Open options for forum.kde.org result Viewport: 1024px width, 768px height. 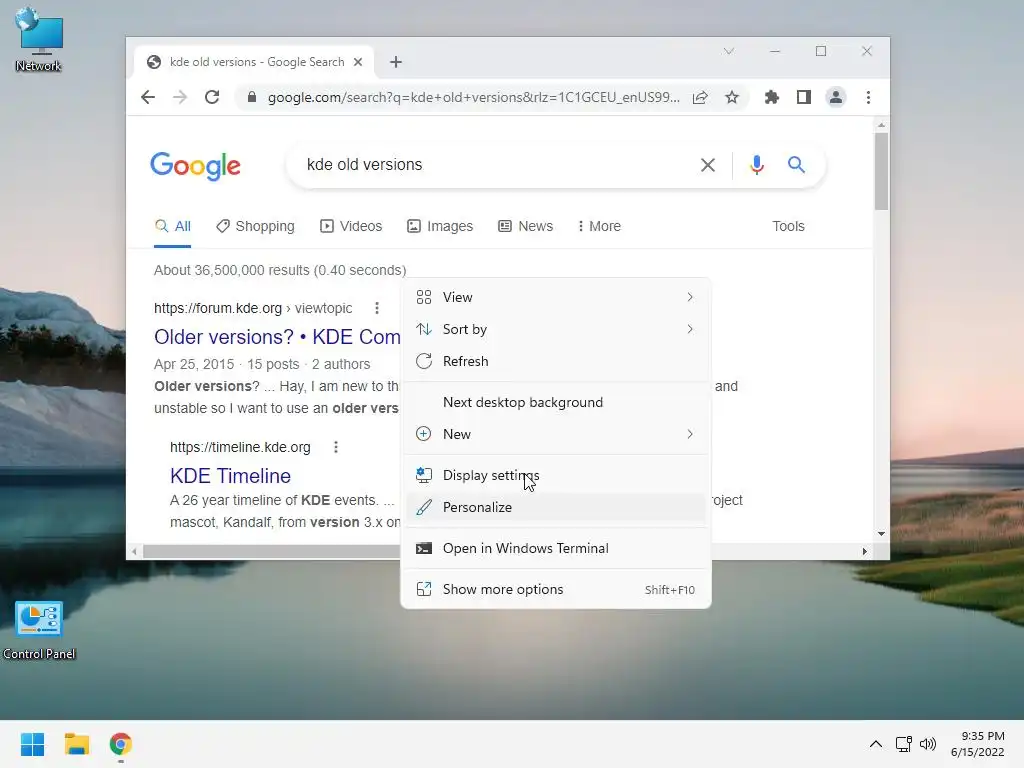pos(377,308)
